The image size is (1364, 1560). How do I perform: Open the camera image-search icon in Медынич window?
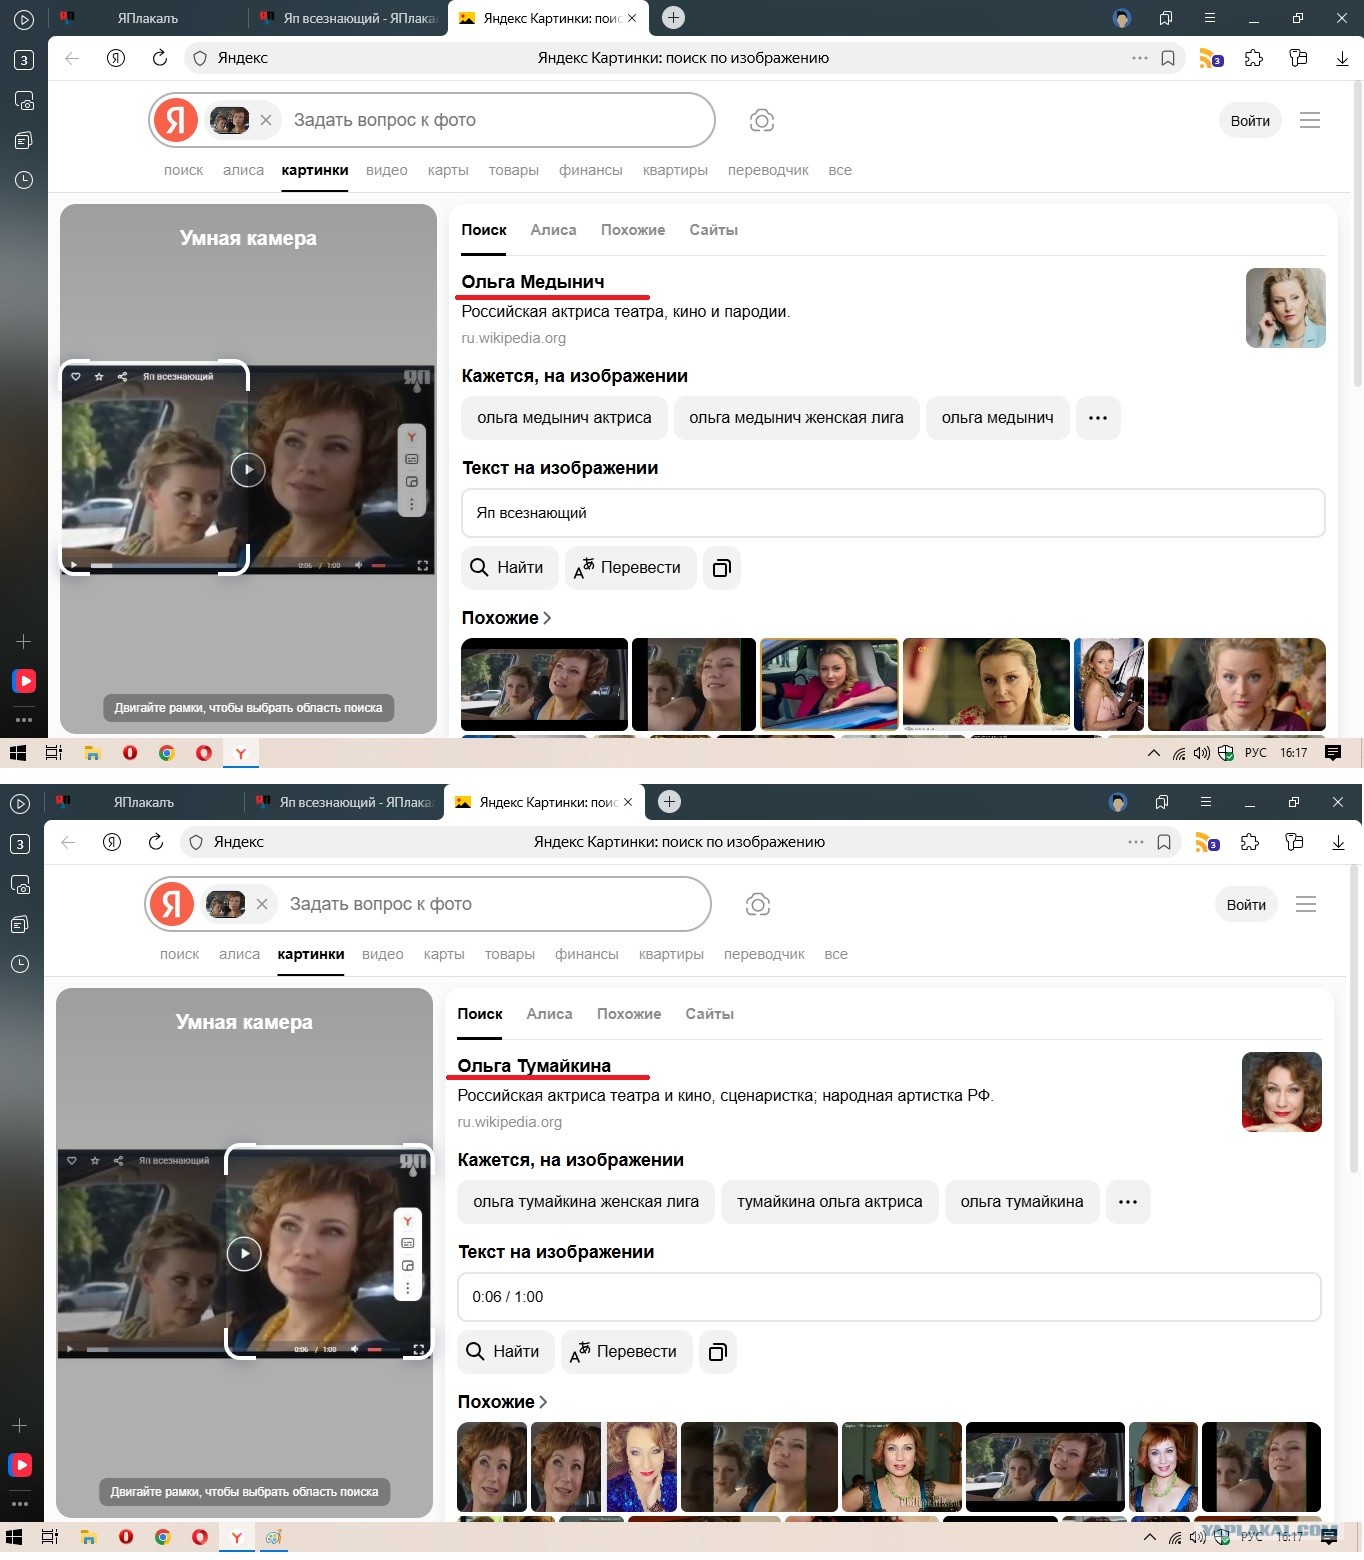coord(762,121)
